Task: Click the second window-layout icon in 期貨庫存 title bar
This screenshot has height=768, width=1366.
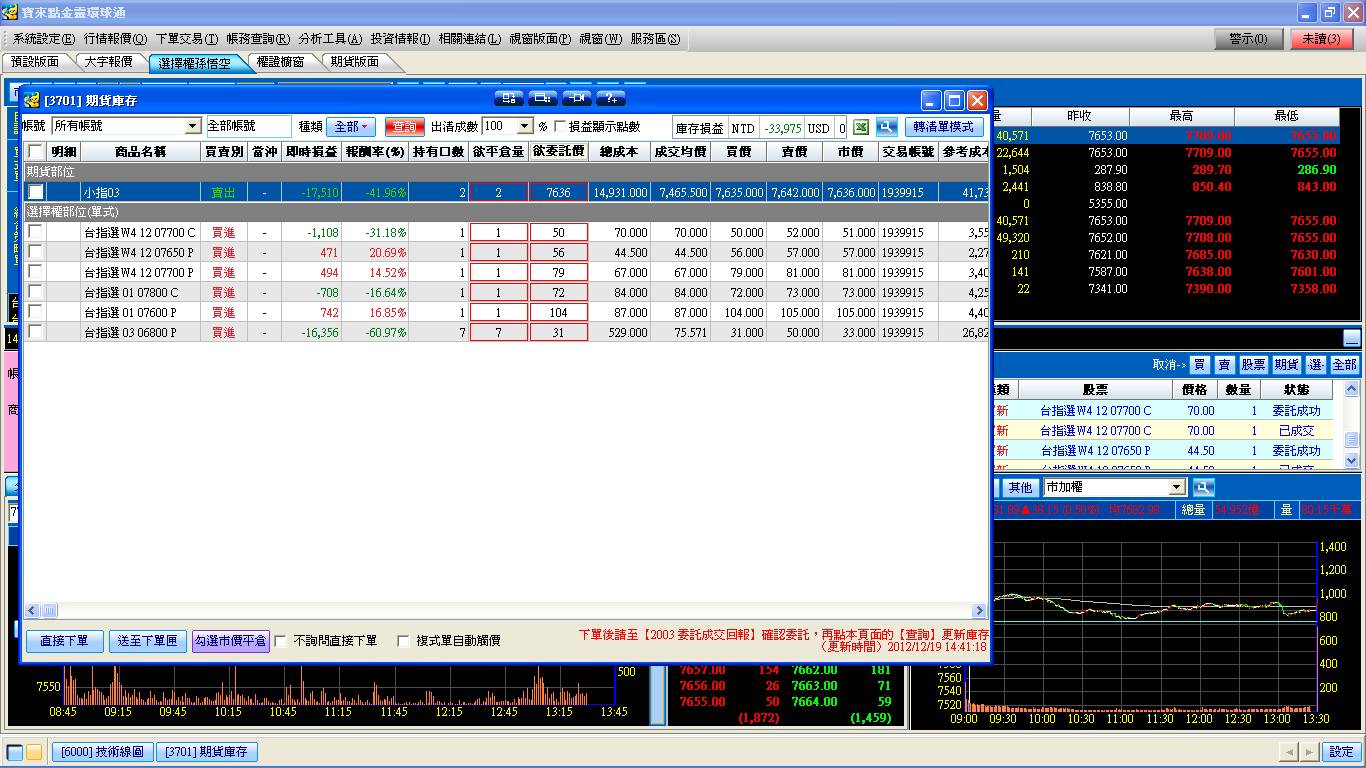Action: tap(543, 98)
